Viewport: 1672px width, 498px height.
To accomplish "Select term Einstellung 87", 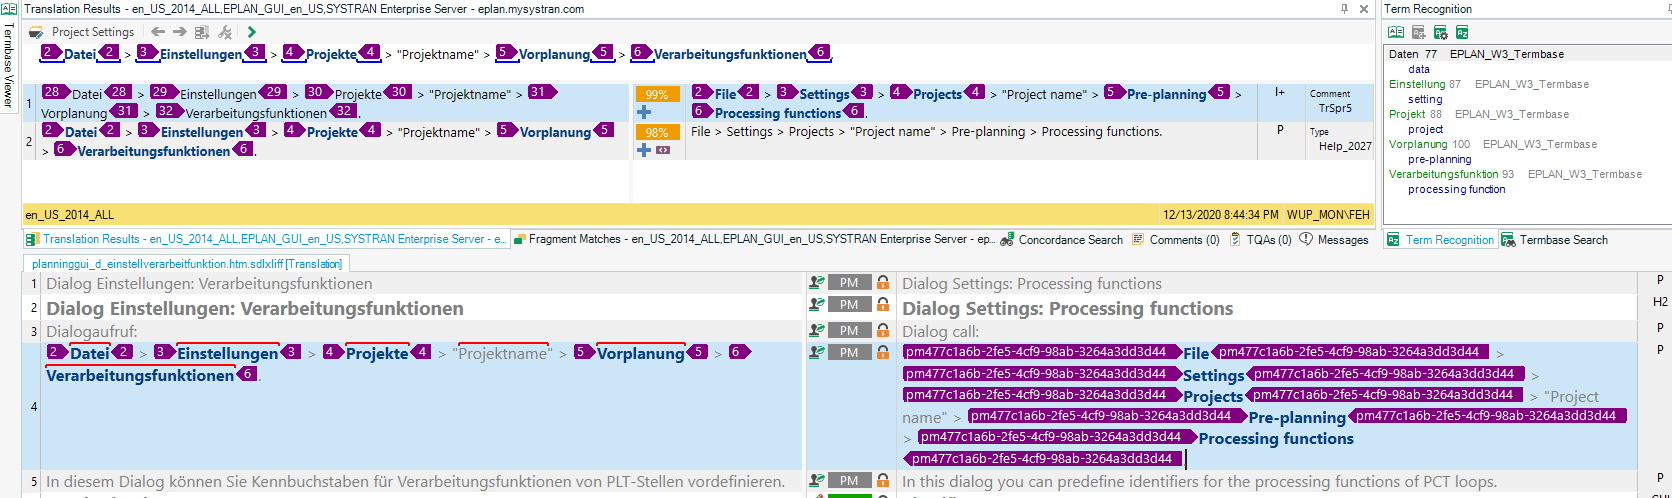I will point(1425,84).
